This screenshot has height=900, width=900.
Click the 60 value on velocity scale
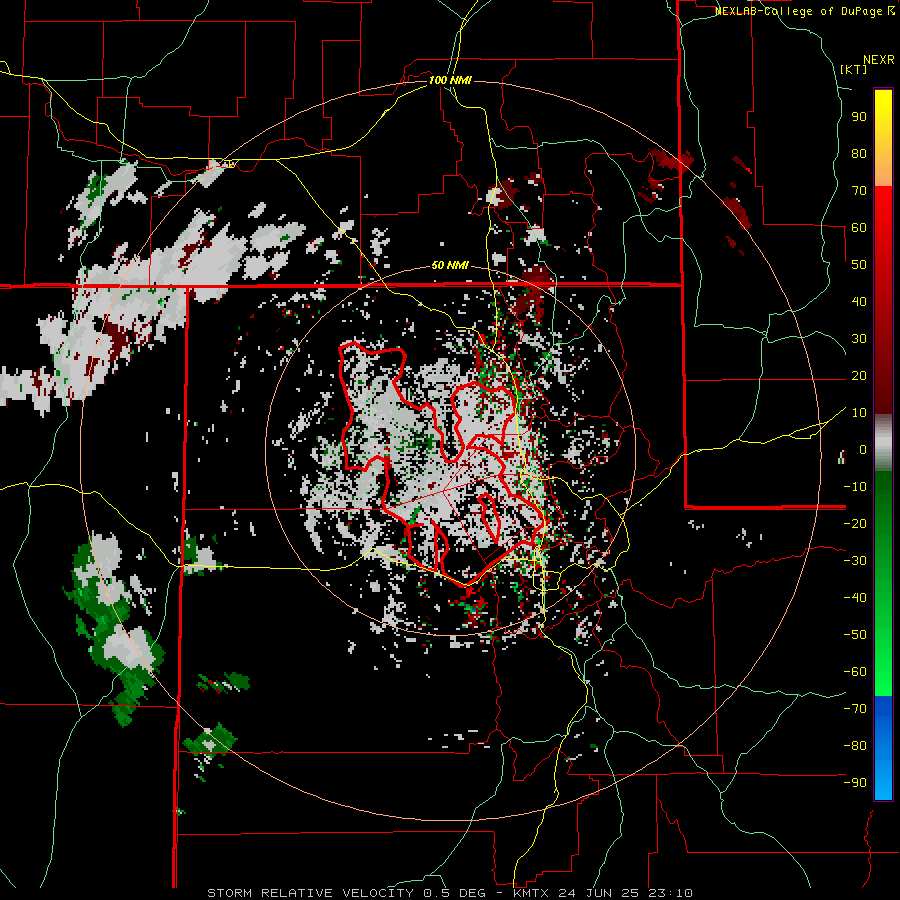tap(859, 228)
